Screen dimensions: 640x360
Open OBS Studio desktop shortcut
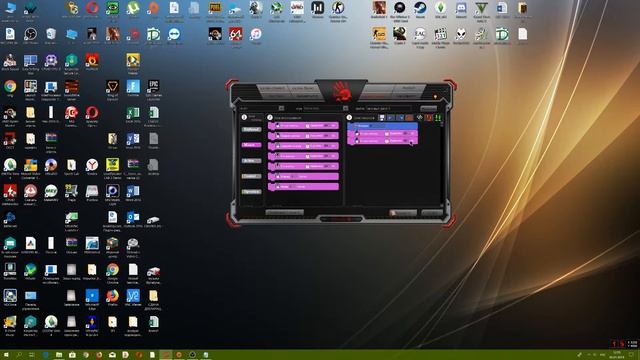[31, 34]
